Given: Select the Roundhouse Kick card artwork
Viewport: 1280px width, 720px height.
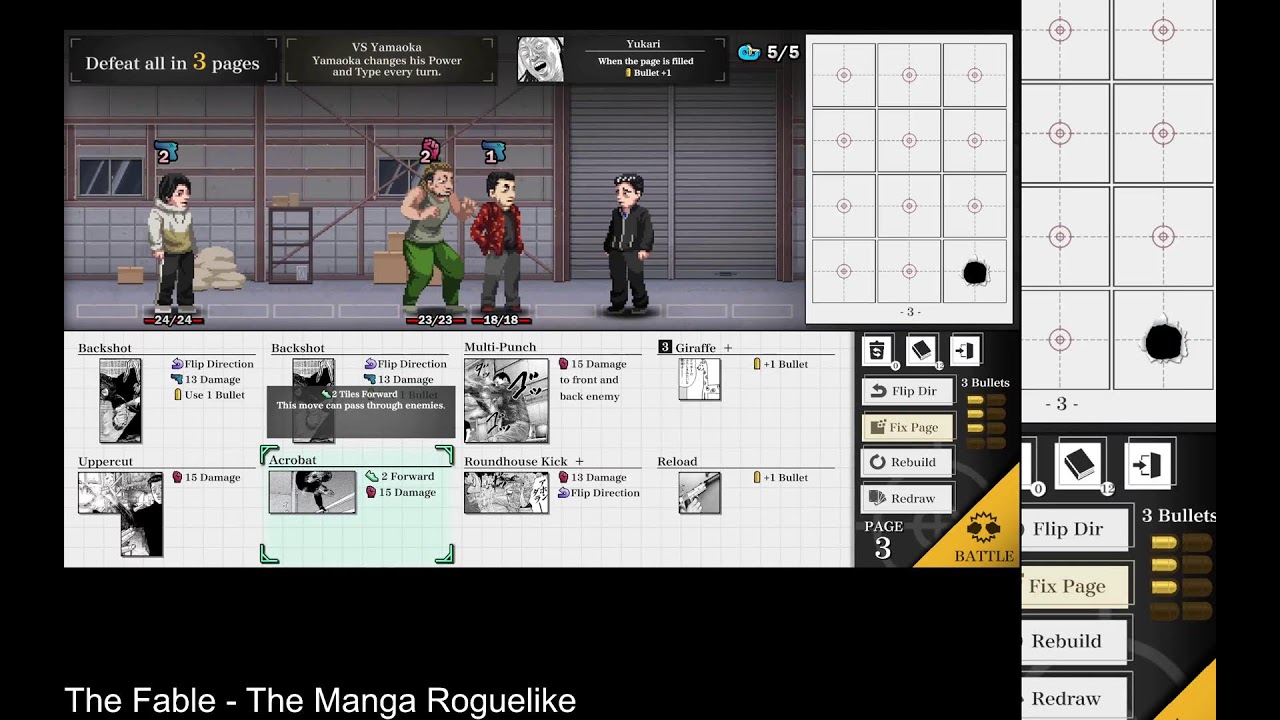Looking at the screenshot, I should tap(506, 493).
